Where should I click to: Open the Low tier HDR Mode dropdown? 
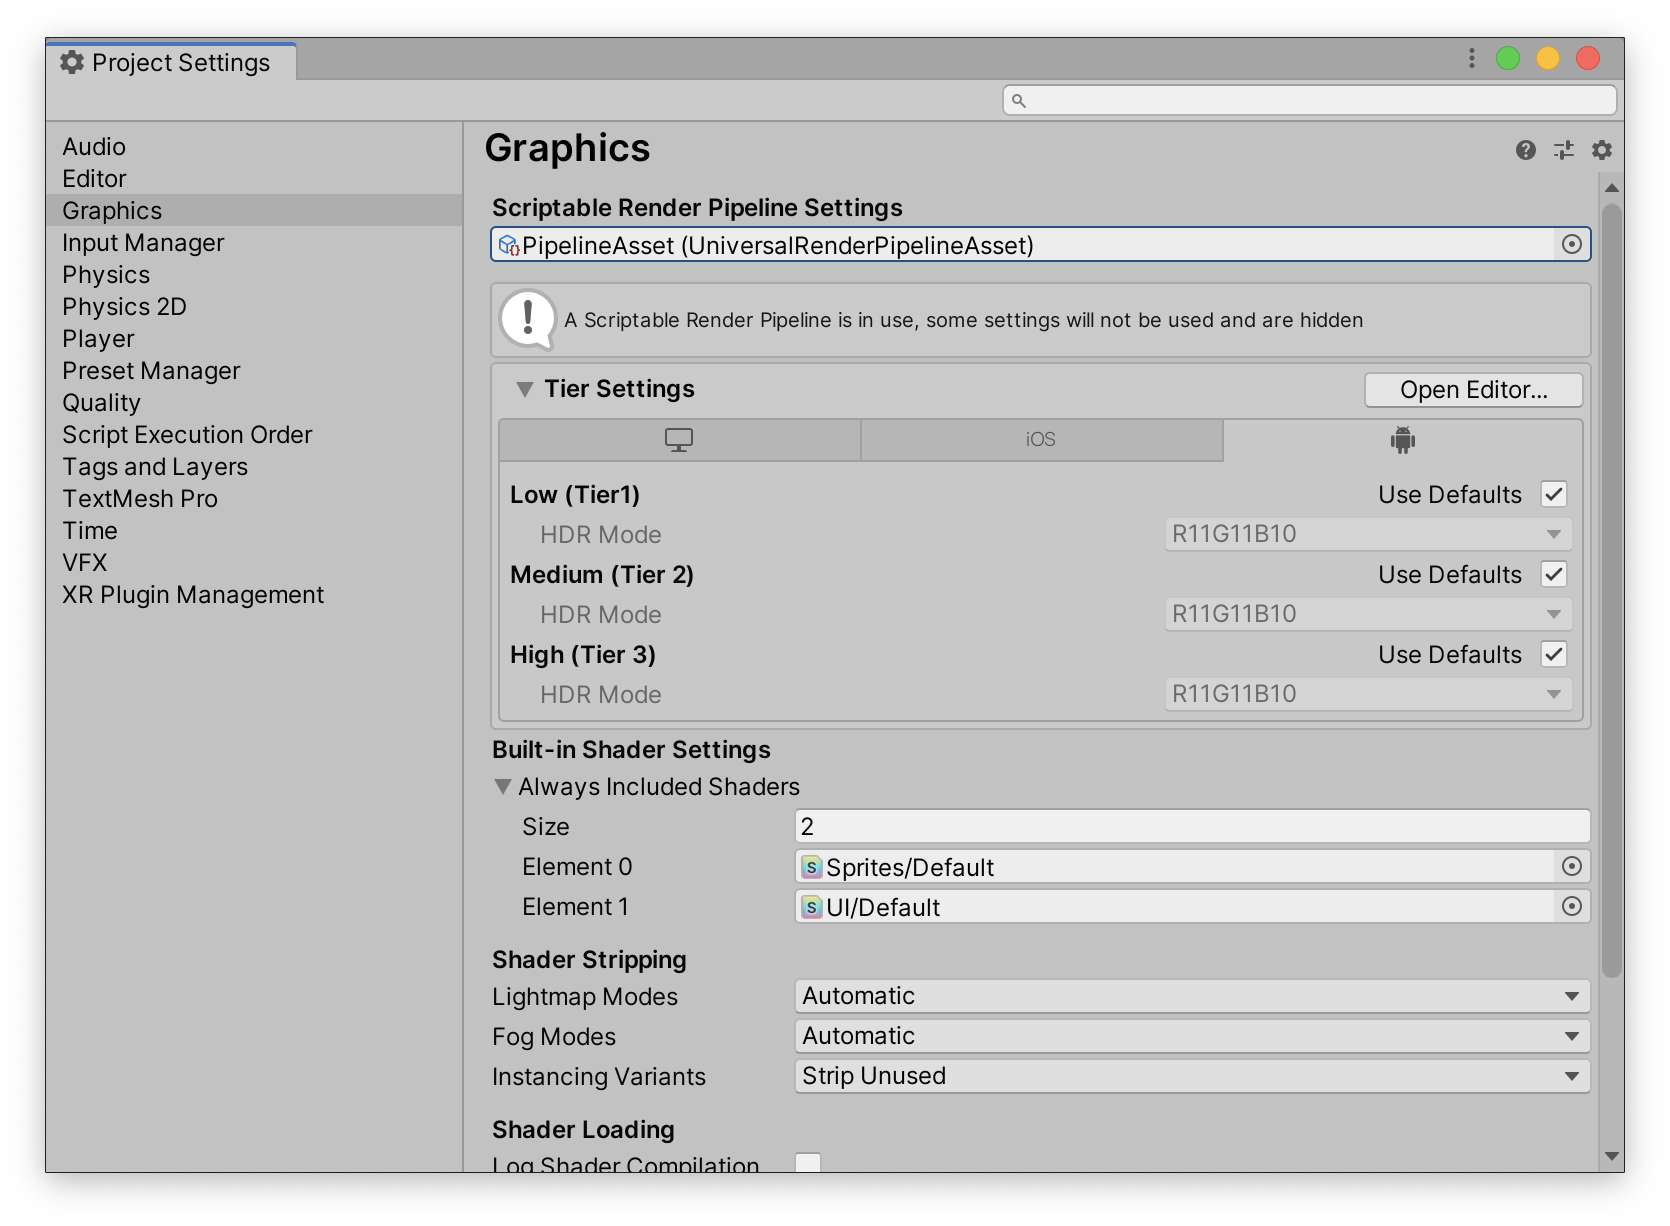click(x=1368, y=534)
